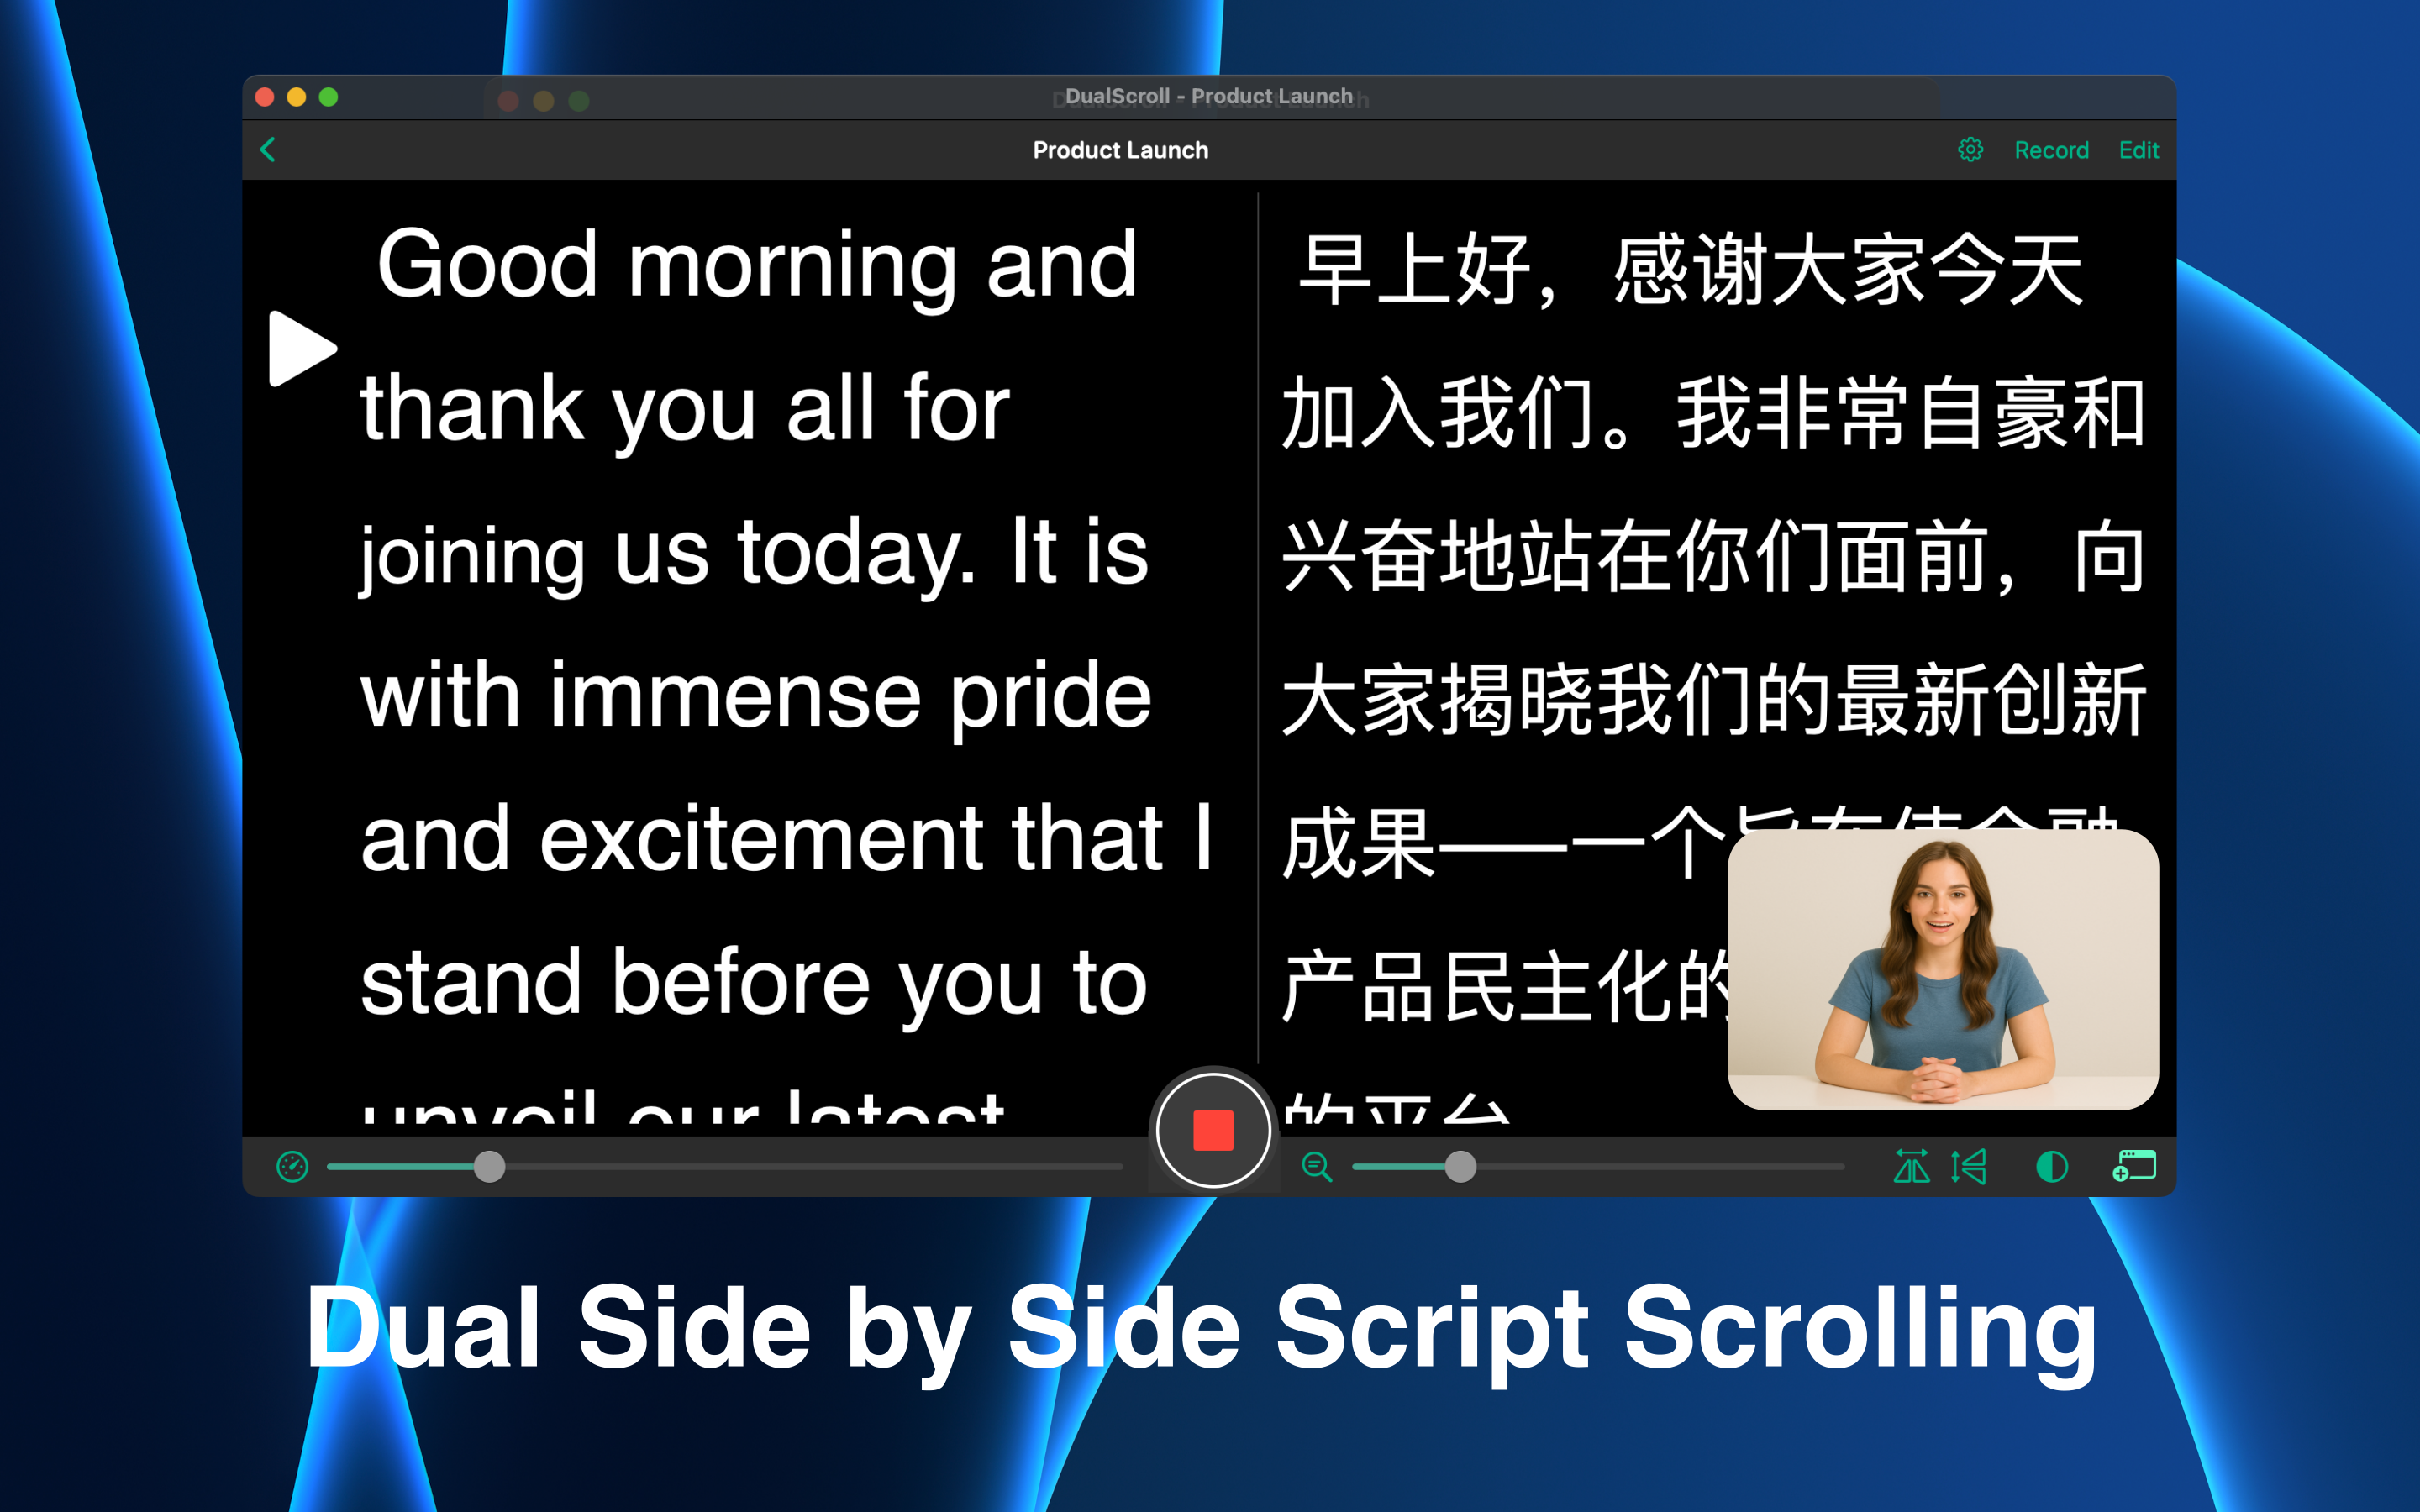
Task: Minimize the DualScroll window
Action: (x=296, y=97)
